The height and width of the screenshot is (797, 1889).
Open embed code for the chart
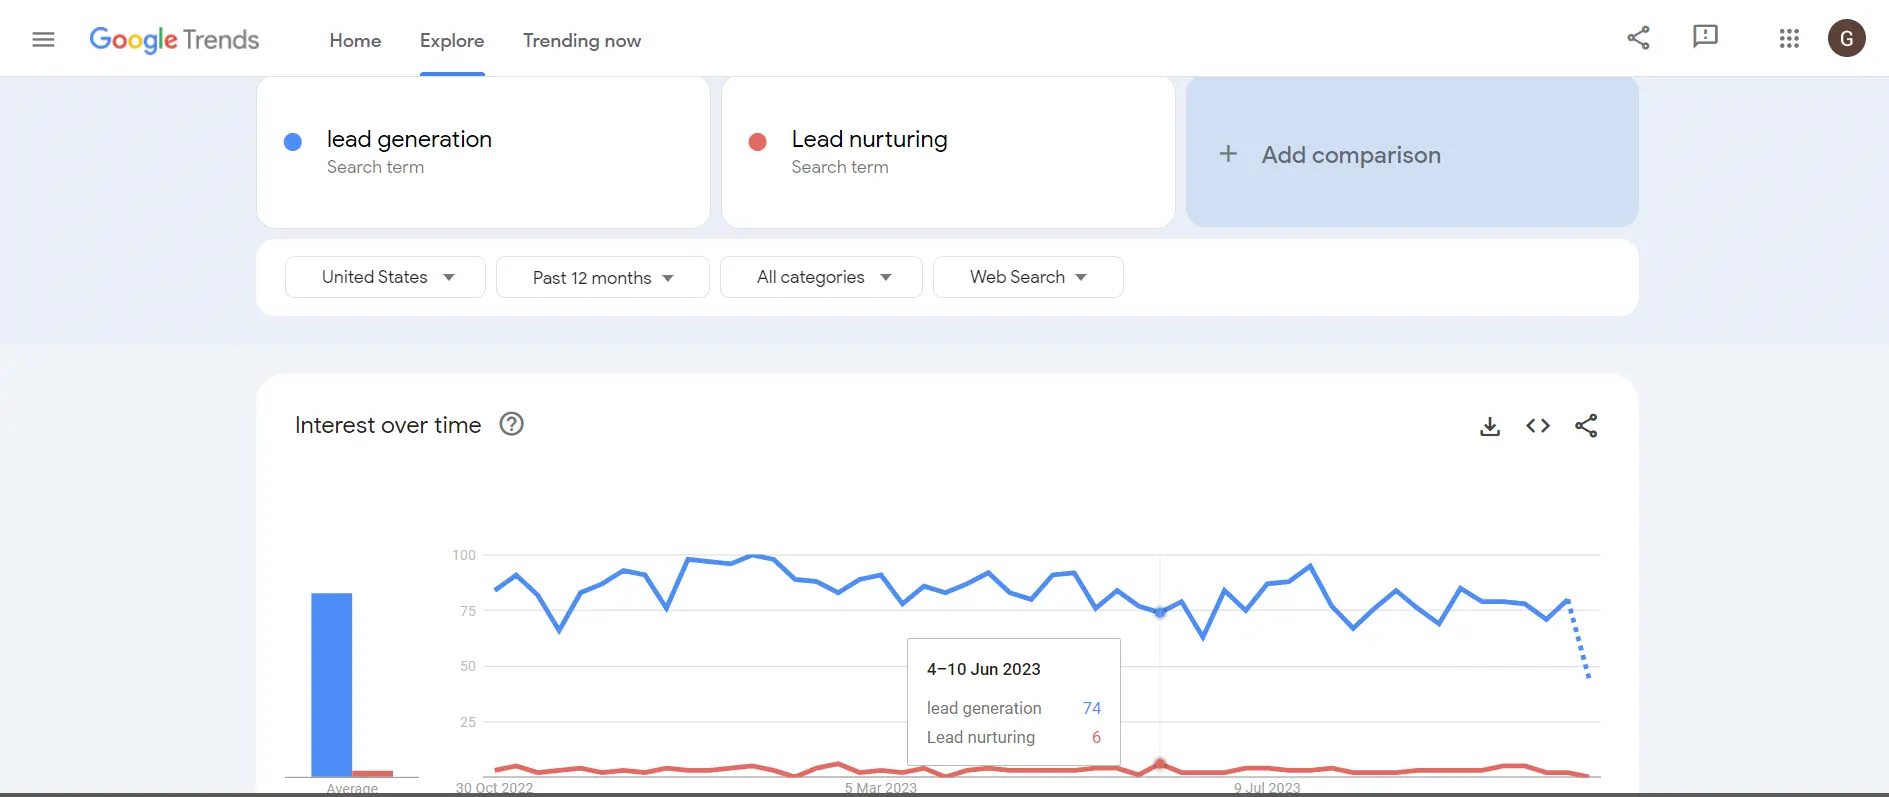(x=1538, y=426)
